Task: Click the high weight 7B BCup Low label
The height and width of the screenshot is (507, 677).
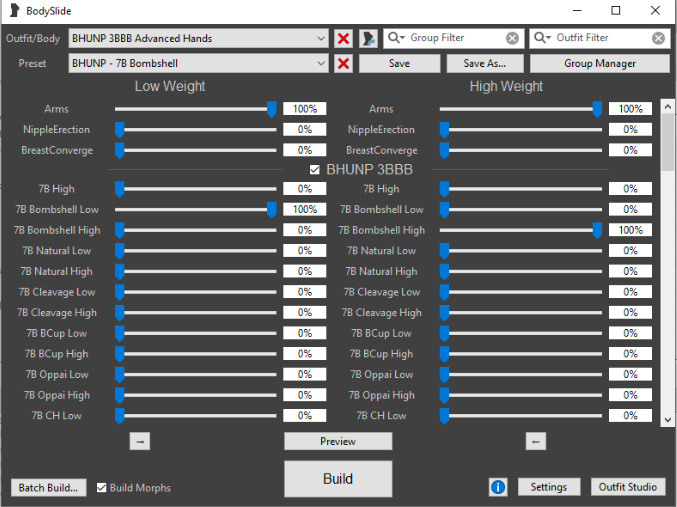Action: (381, 333)
